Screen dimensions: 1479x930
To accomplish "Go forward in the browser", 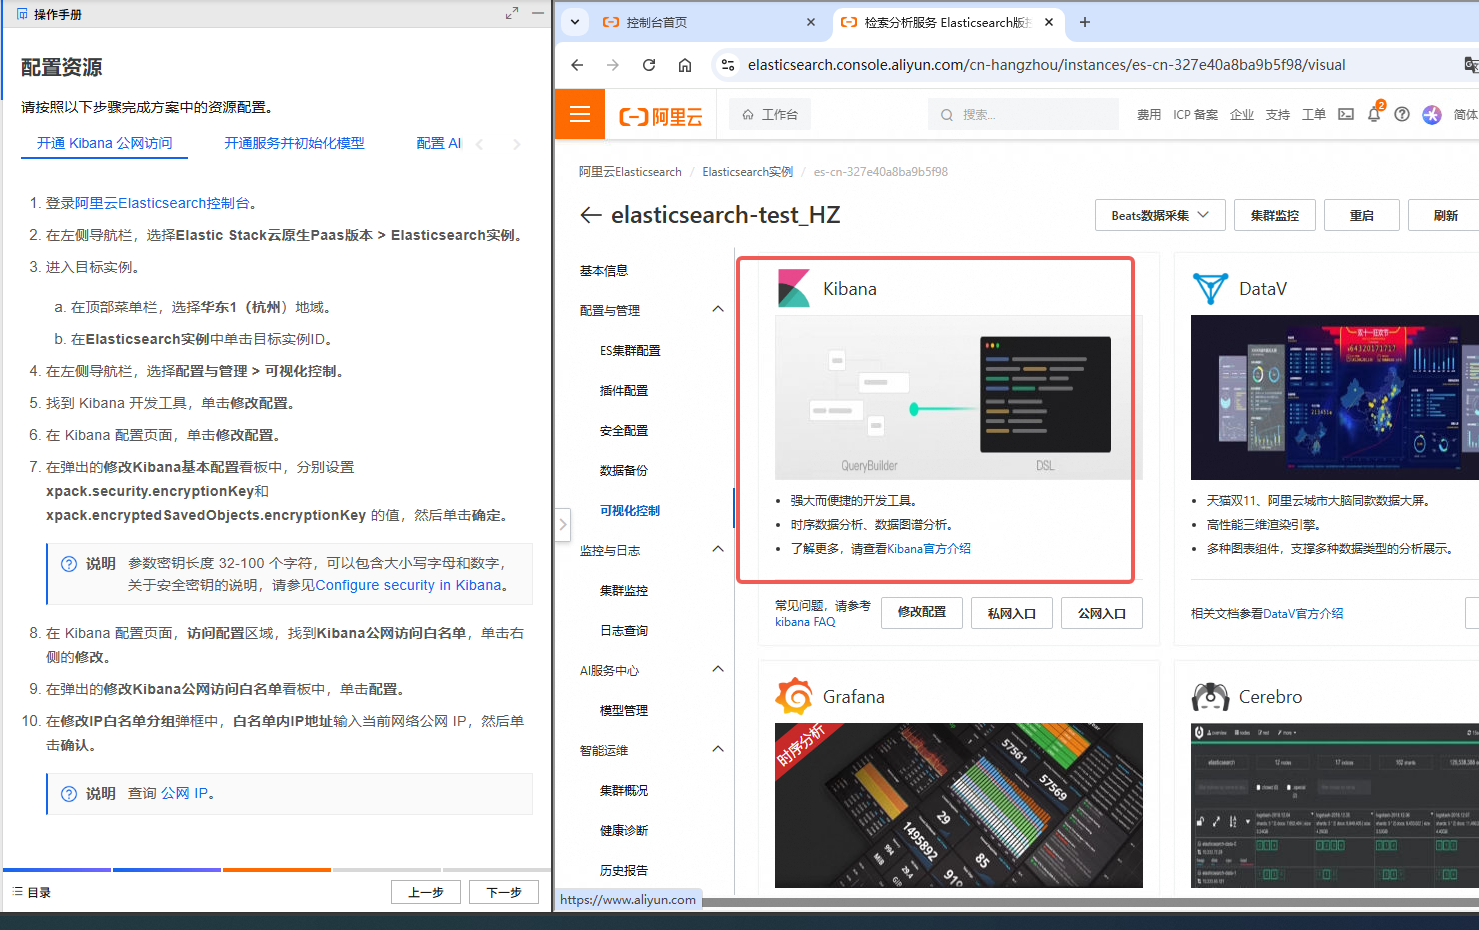I will coord(613,65).
